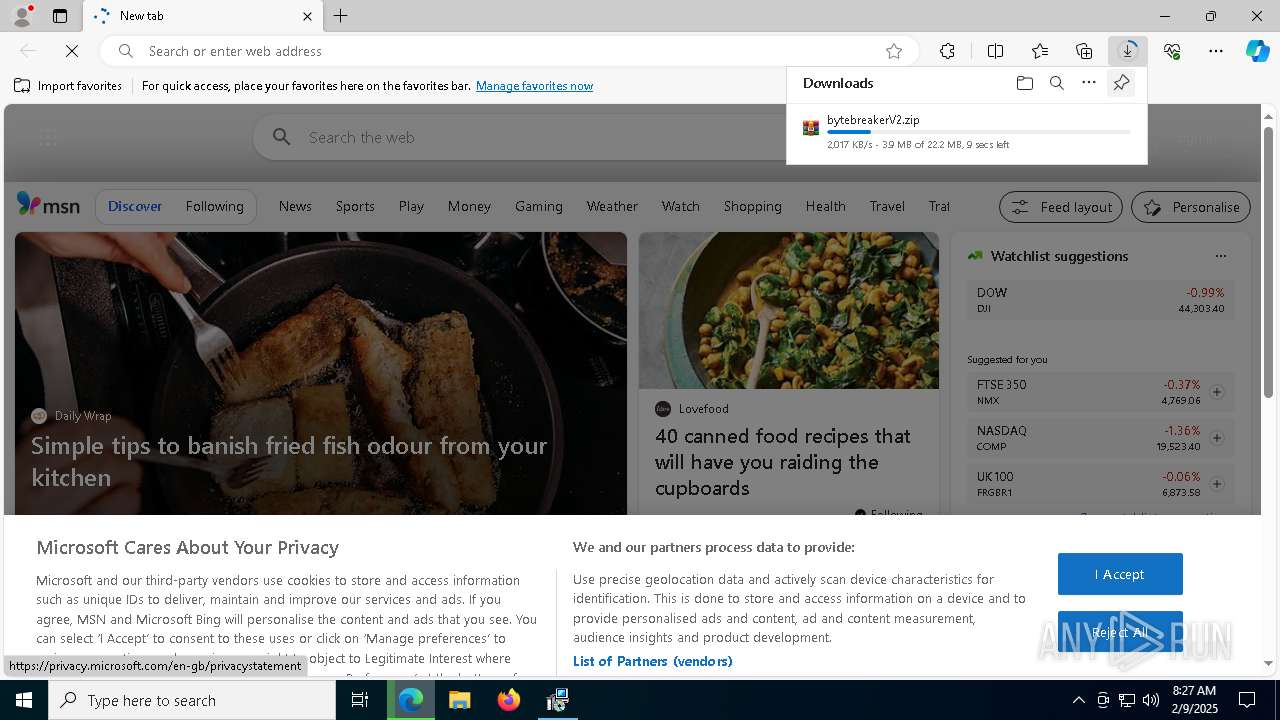Open downloads folder icon in Downloads panel

click(1024, 83)
